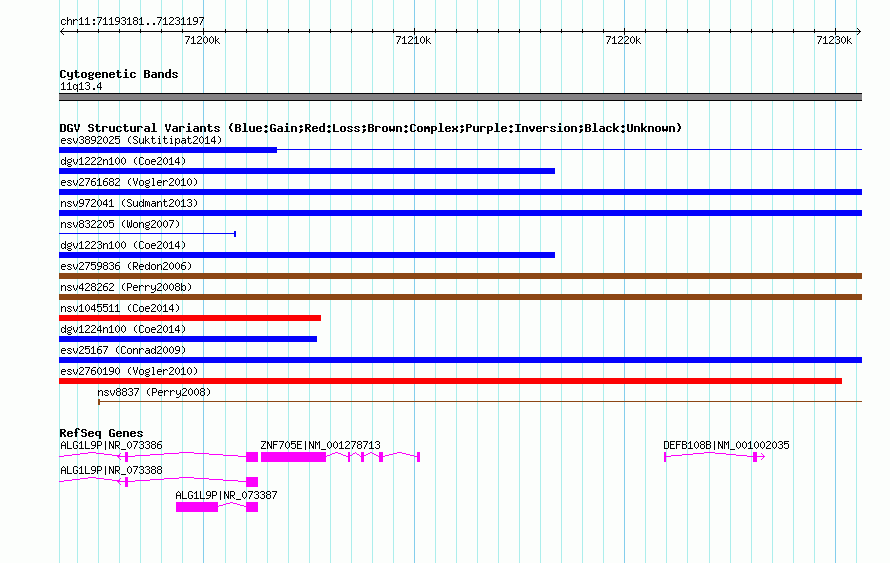Select the red nsv1045511 (Coe2014) loss bar
This screenshot has width=890, height=563.
[x=190, y=318]
